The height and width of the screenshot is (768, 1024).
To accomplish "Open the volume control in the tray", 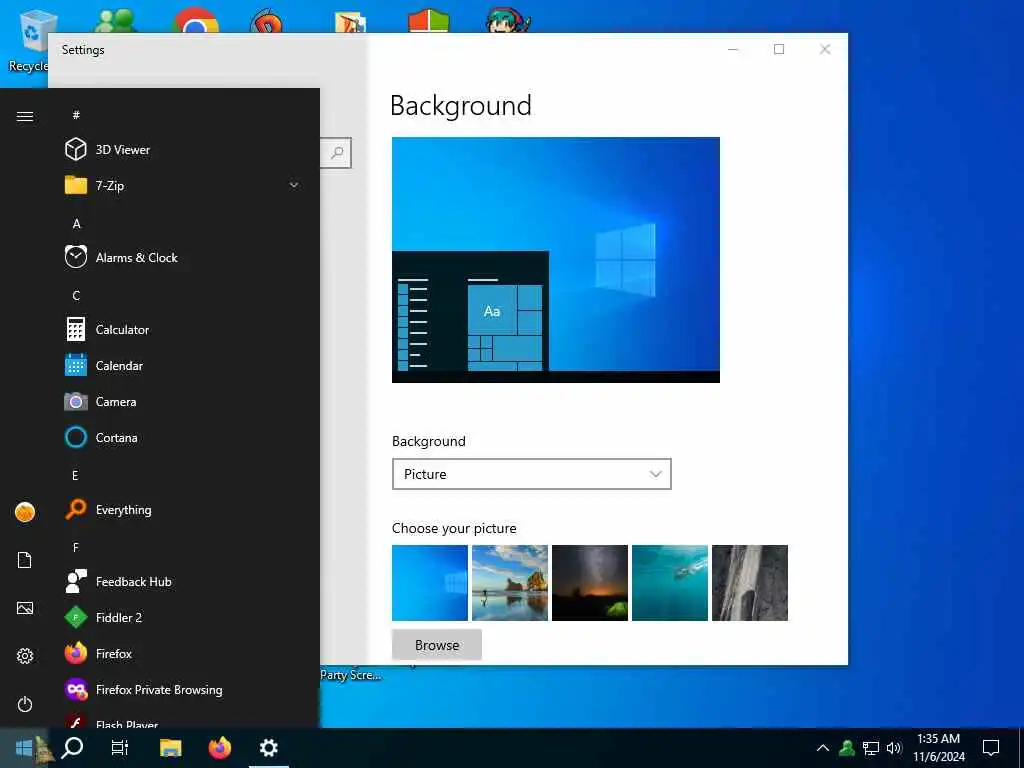I will coord(894,748).
